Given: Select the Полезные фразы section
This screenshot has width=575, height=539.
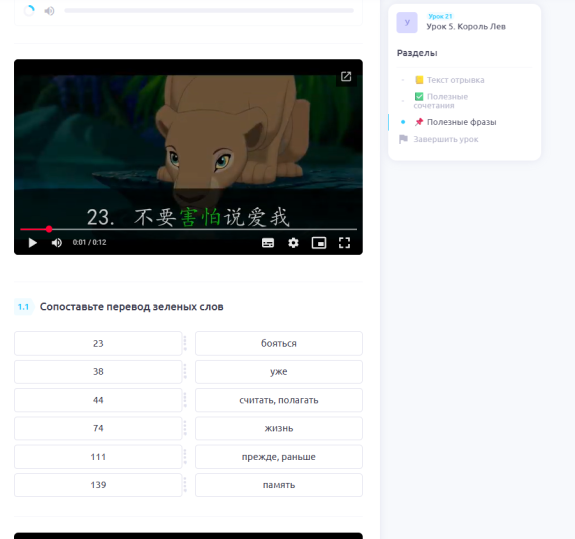Looking at the screenshot, I should click(x=455, y=122).
